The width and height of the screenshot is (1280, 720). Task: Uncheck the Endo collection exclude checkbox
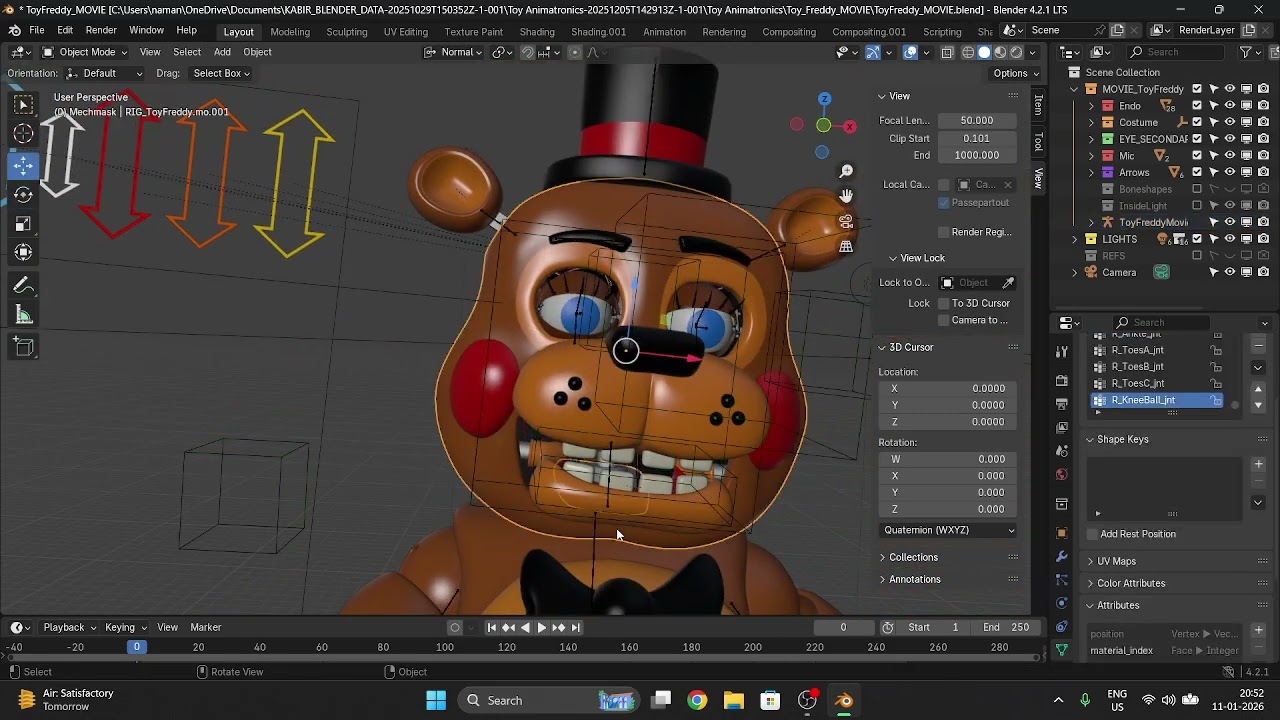(x=1197, y=105)
